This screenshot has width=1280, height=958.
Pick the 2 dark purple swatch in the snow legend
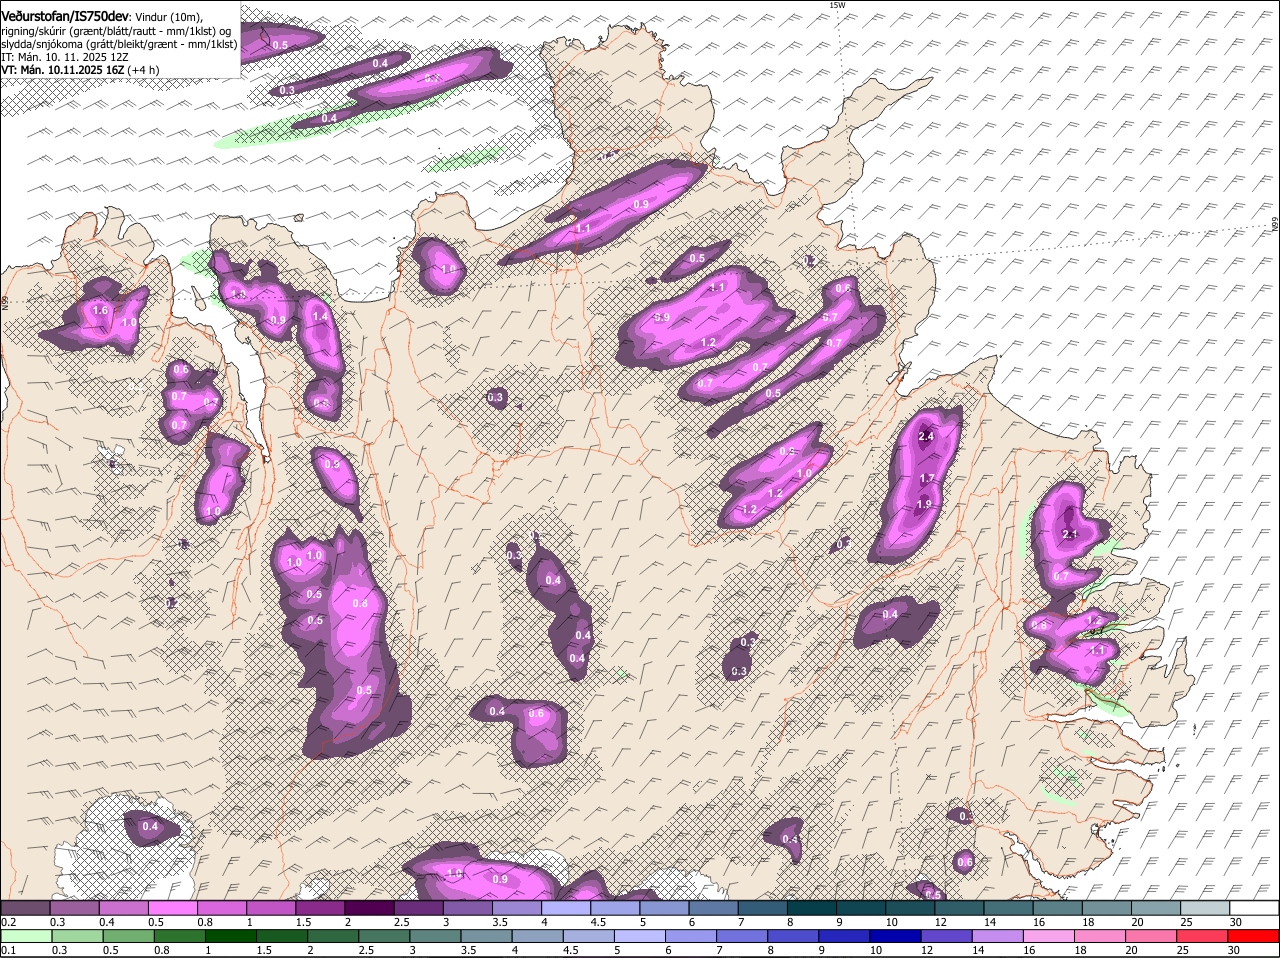(369, 908)
